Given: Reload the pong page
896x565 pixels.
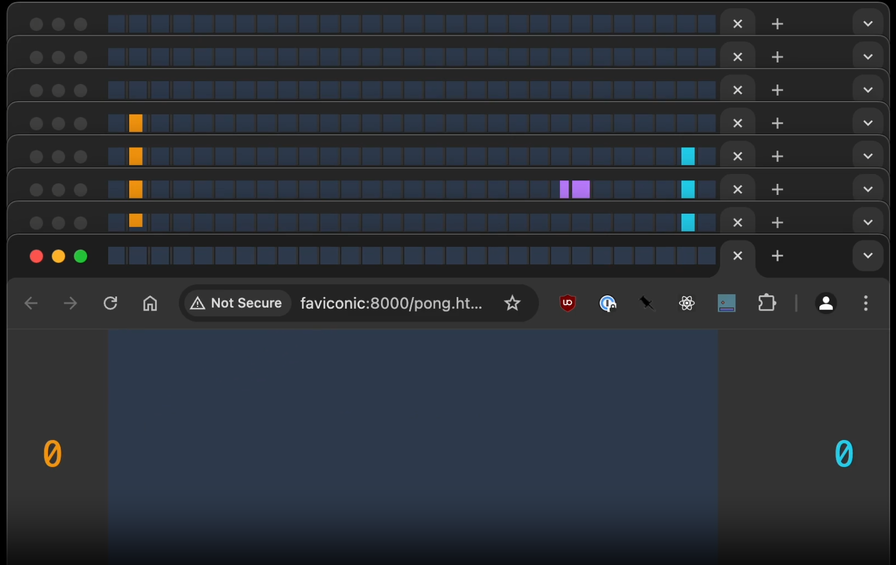Looking at the screenshot, I should pos(110,303).
